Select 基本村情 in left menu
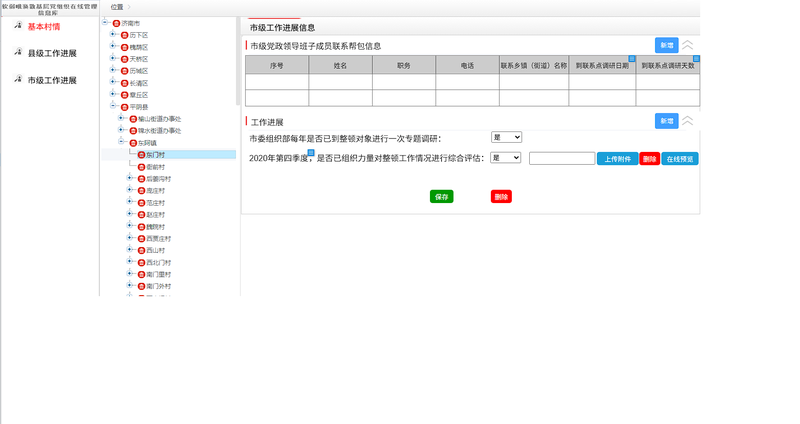800x424 pixels. [x=44, y=26]
